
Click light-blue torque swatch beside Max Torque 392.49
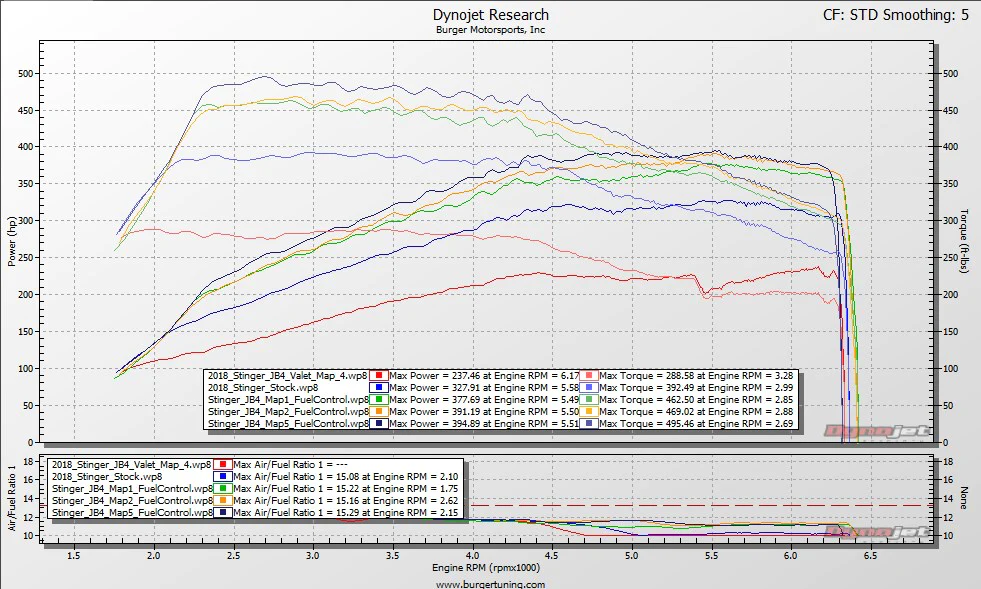(x=589, y=387)
